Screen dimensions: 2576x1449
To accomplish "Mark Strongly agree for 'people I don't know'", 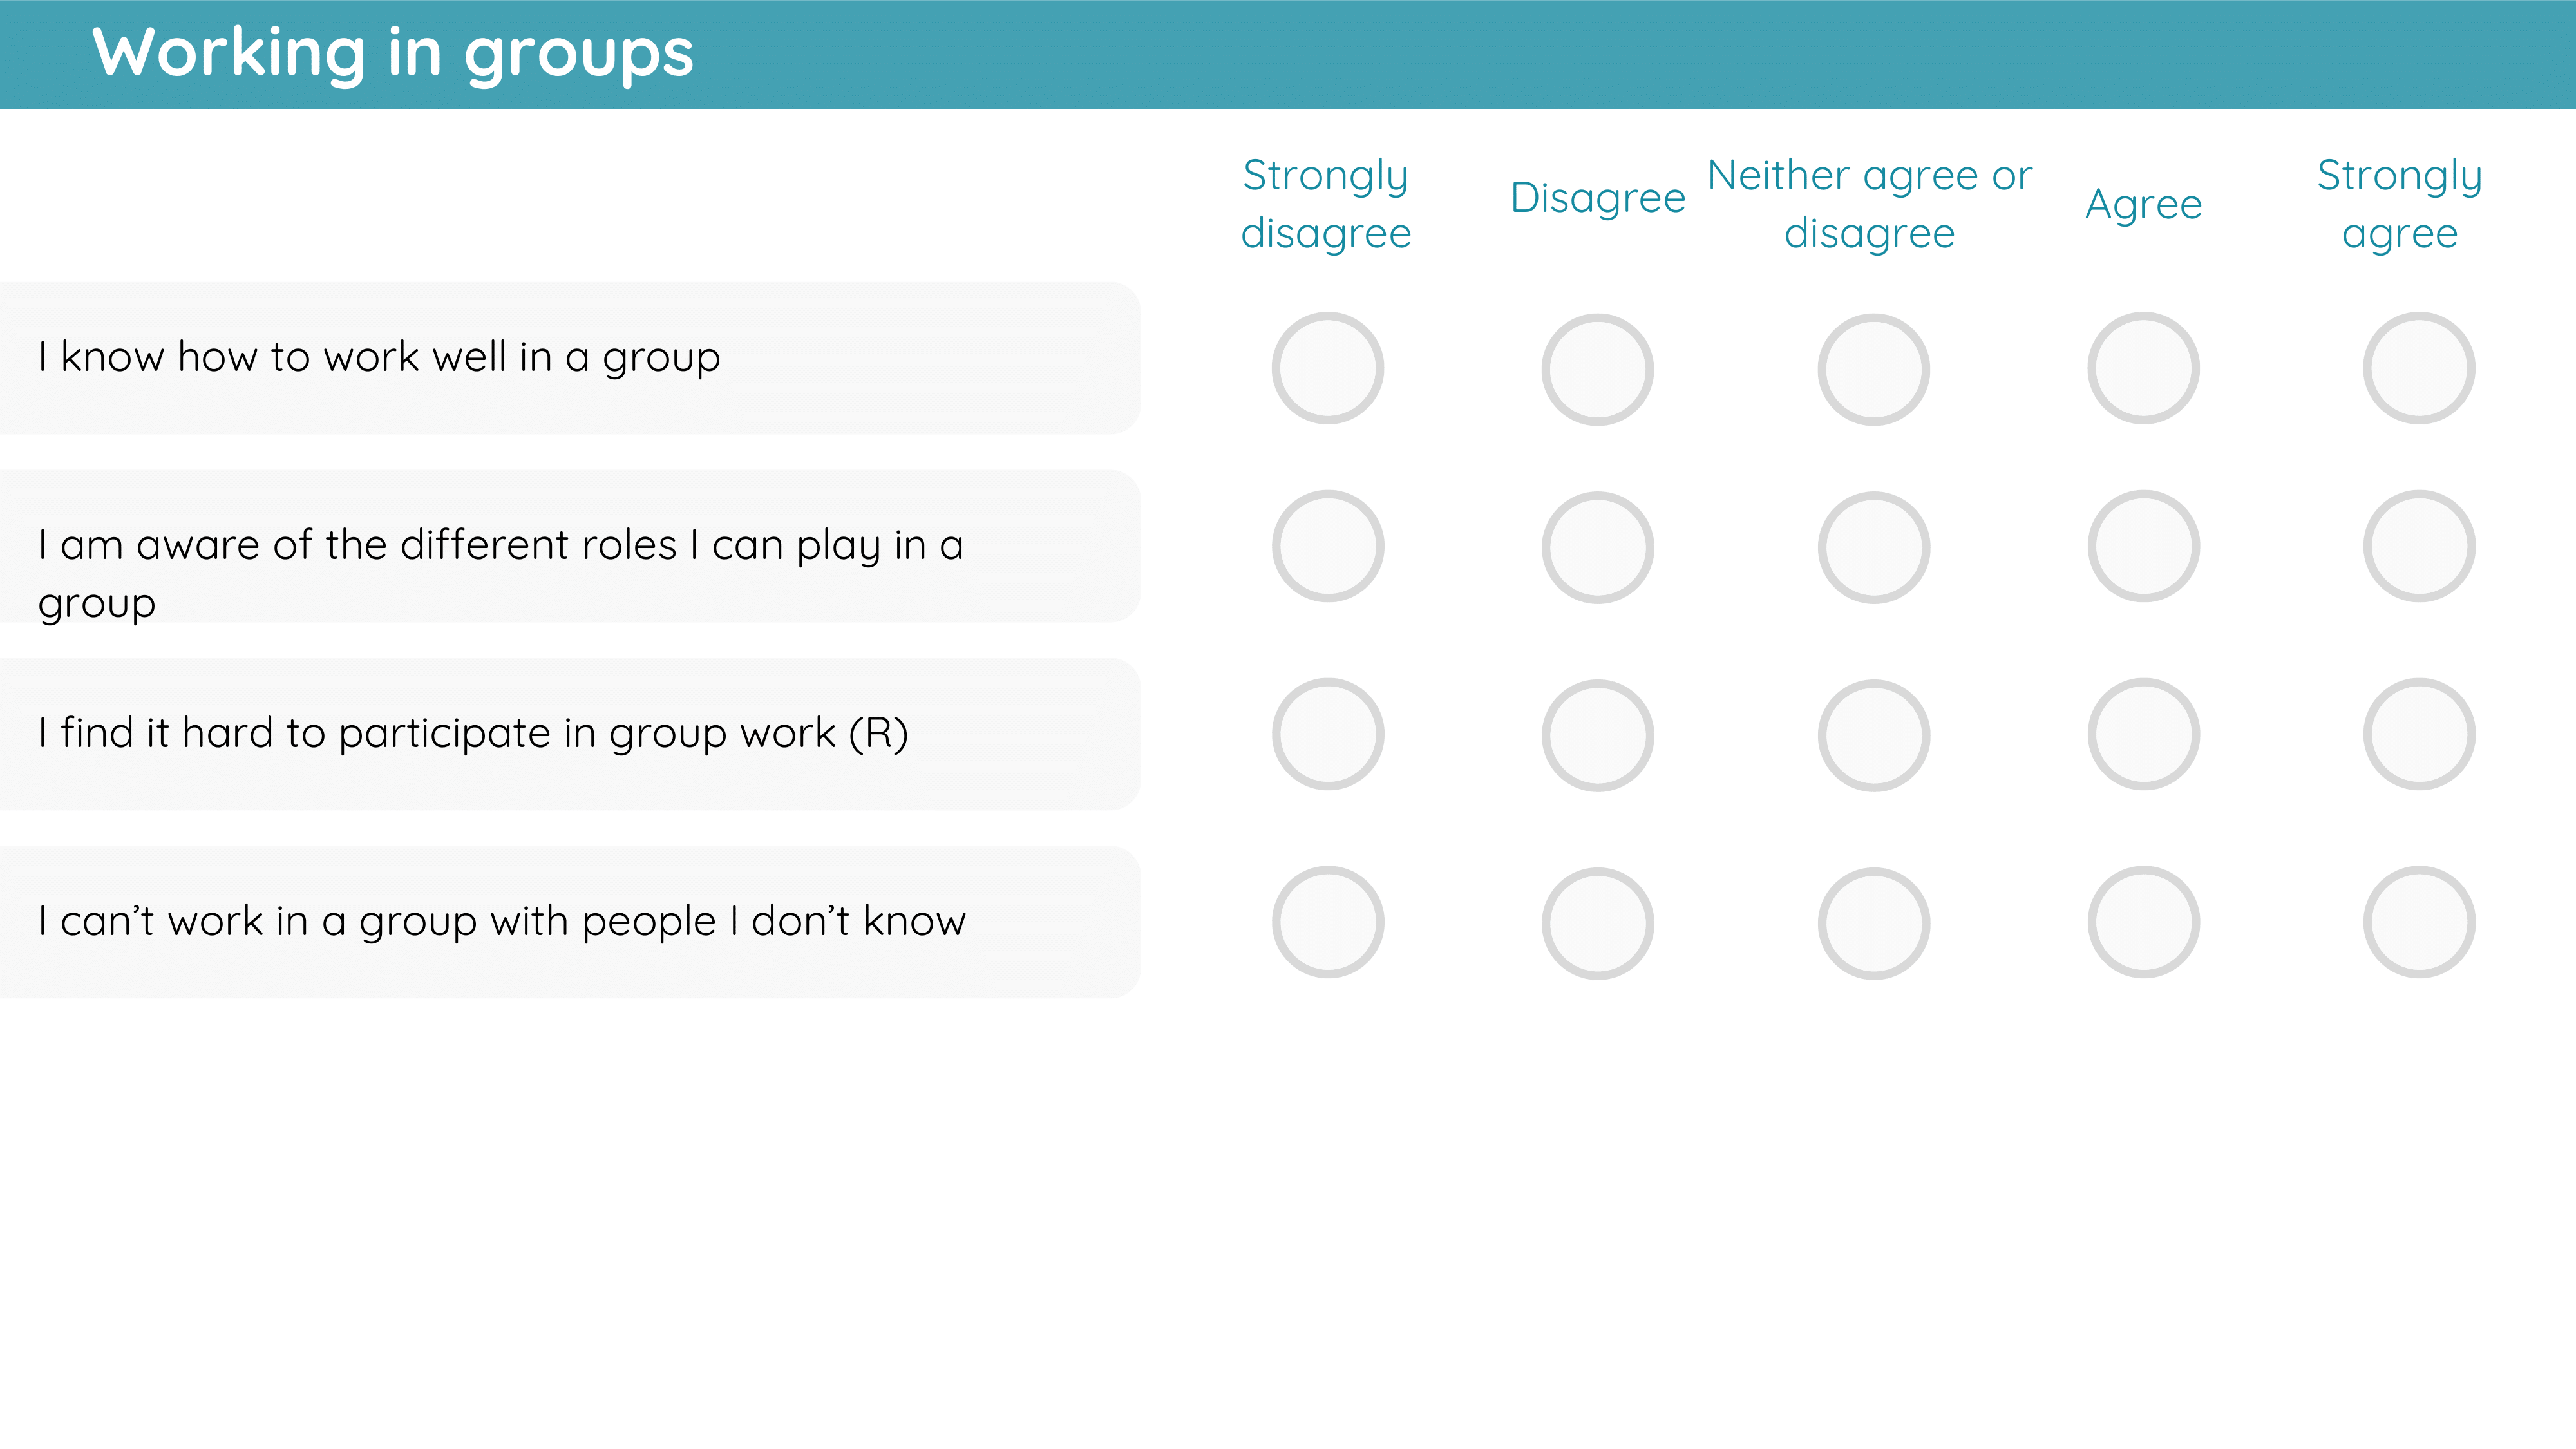I will click(x=2420, y=922).
